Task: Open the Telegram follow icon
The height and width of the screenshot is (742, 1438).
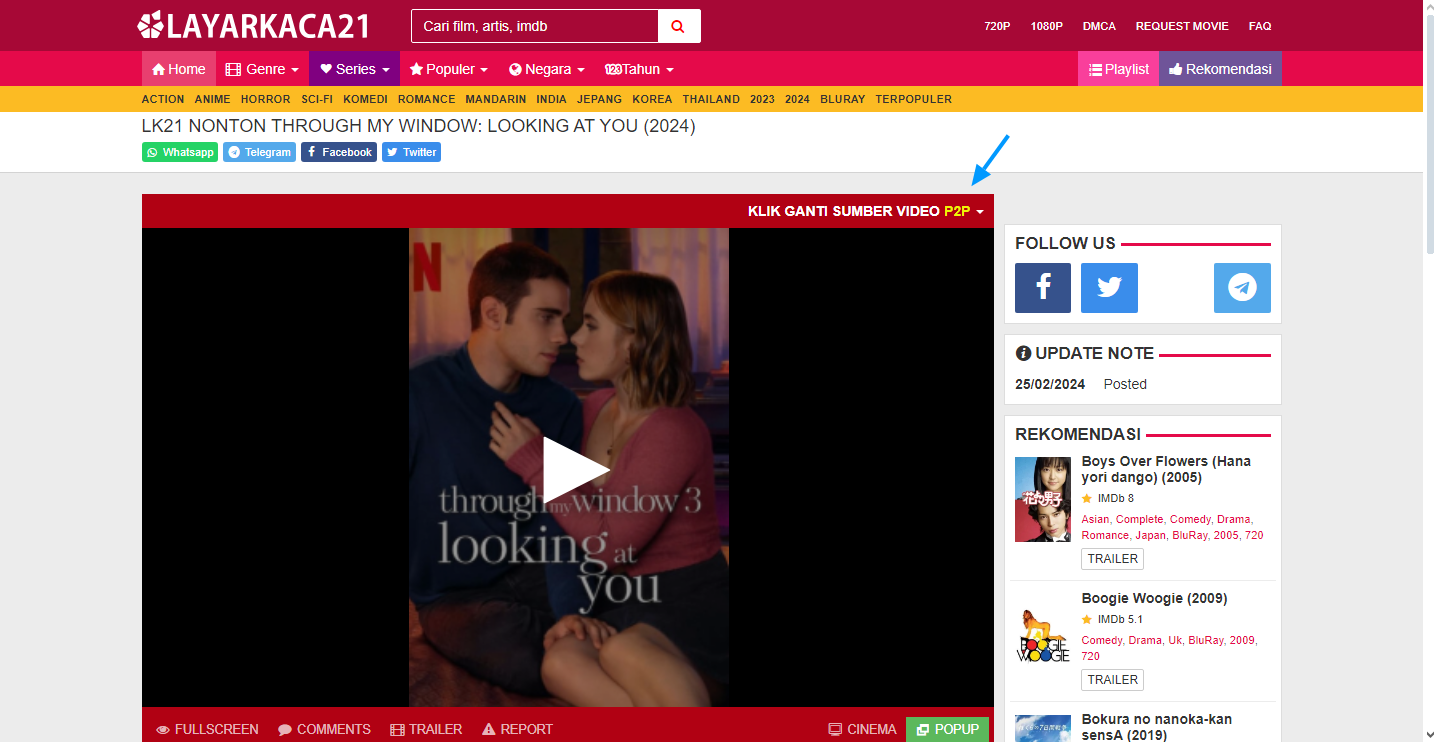Action: coord(1242,288)
